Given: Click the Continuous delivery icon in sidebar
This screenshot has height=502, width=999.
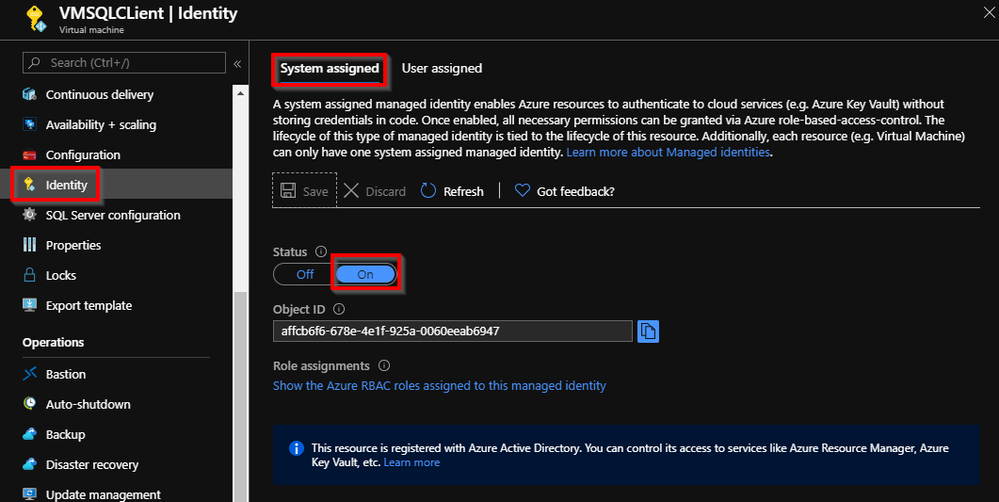Looking at the screenshot, I should point(29,94).
